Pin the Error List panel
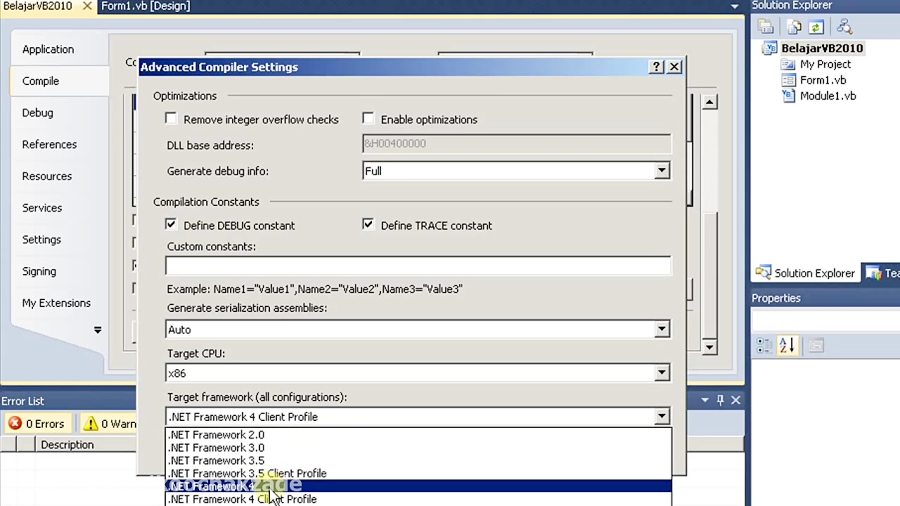The height and width of the screenshot is (506, 900). coord(720,400)
